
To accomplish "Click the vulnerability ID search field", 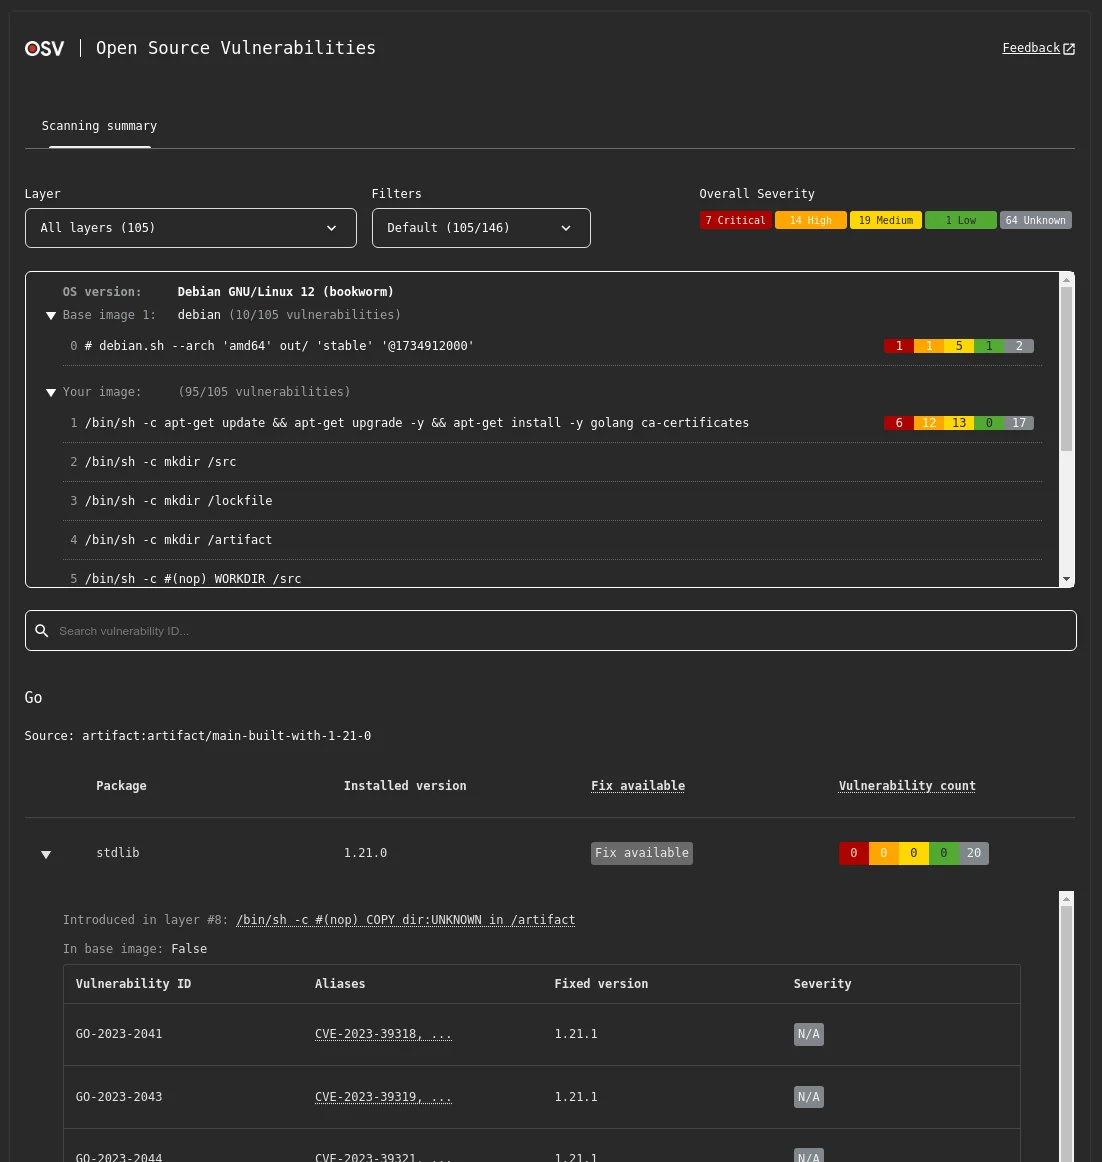I will pyautogui.click(x=400, y=630).
